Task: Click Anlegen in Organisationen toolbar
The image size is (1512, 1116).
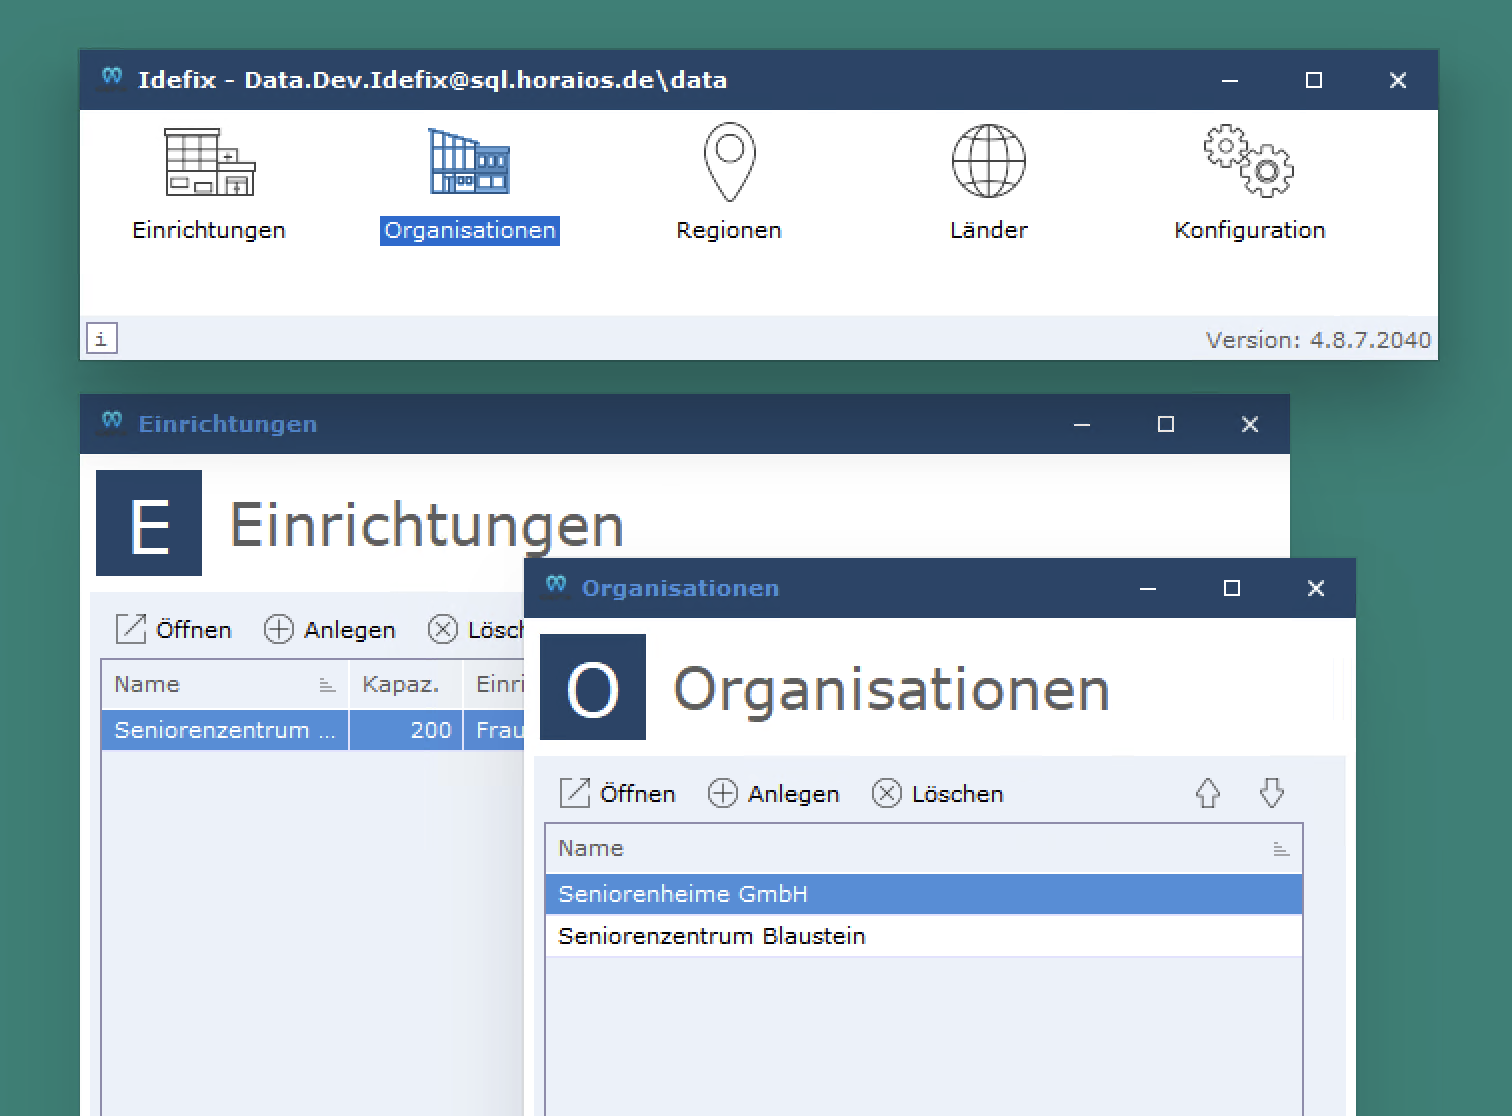Action: click(774, 794)
